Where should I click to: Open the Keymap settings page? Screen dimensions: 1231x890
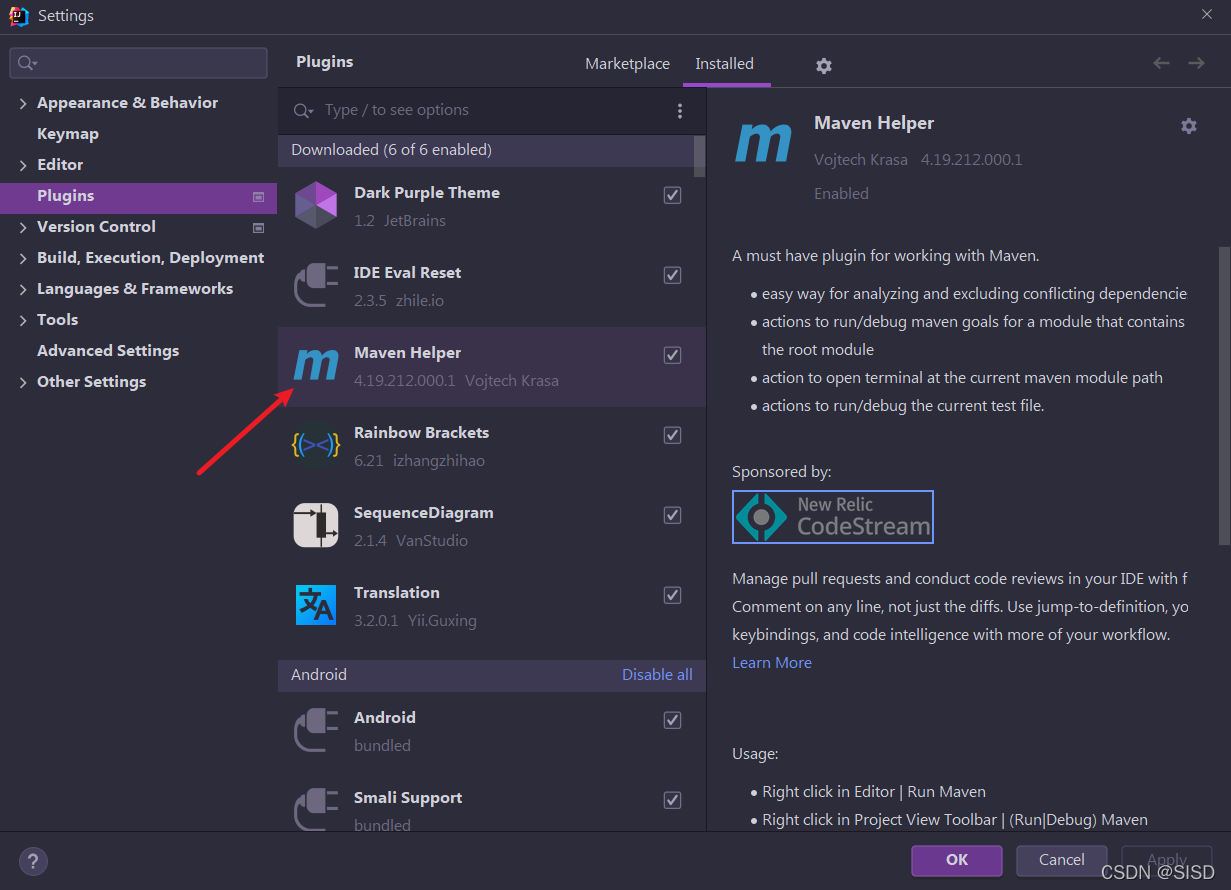coord(68,134)
